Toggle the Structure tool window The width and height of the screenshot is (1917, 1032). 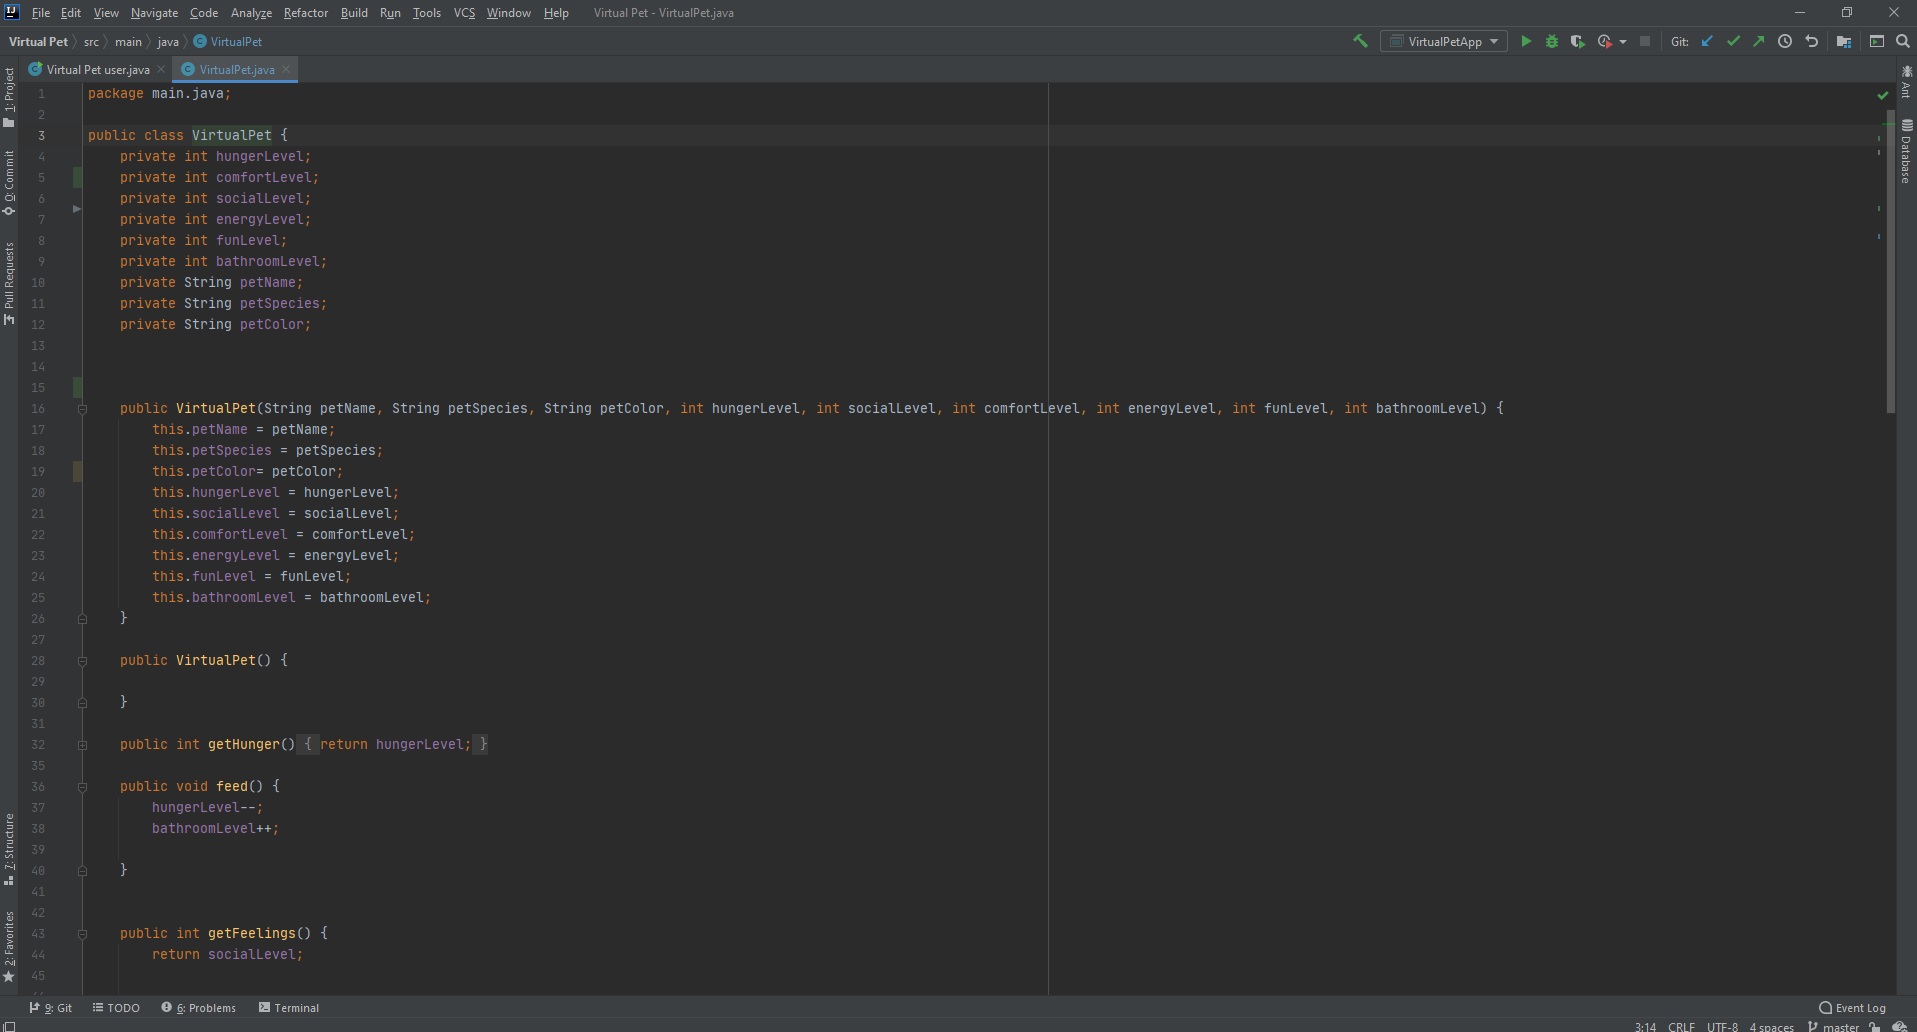click(9, 849)
